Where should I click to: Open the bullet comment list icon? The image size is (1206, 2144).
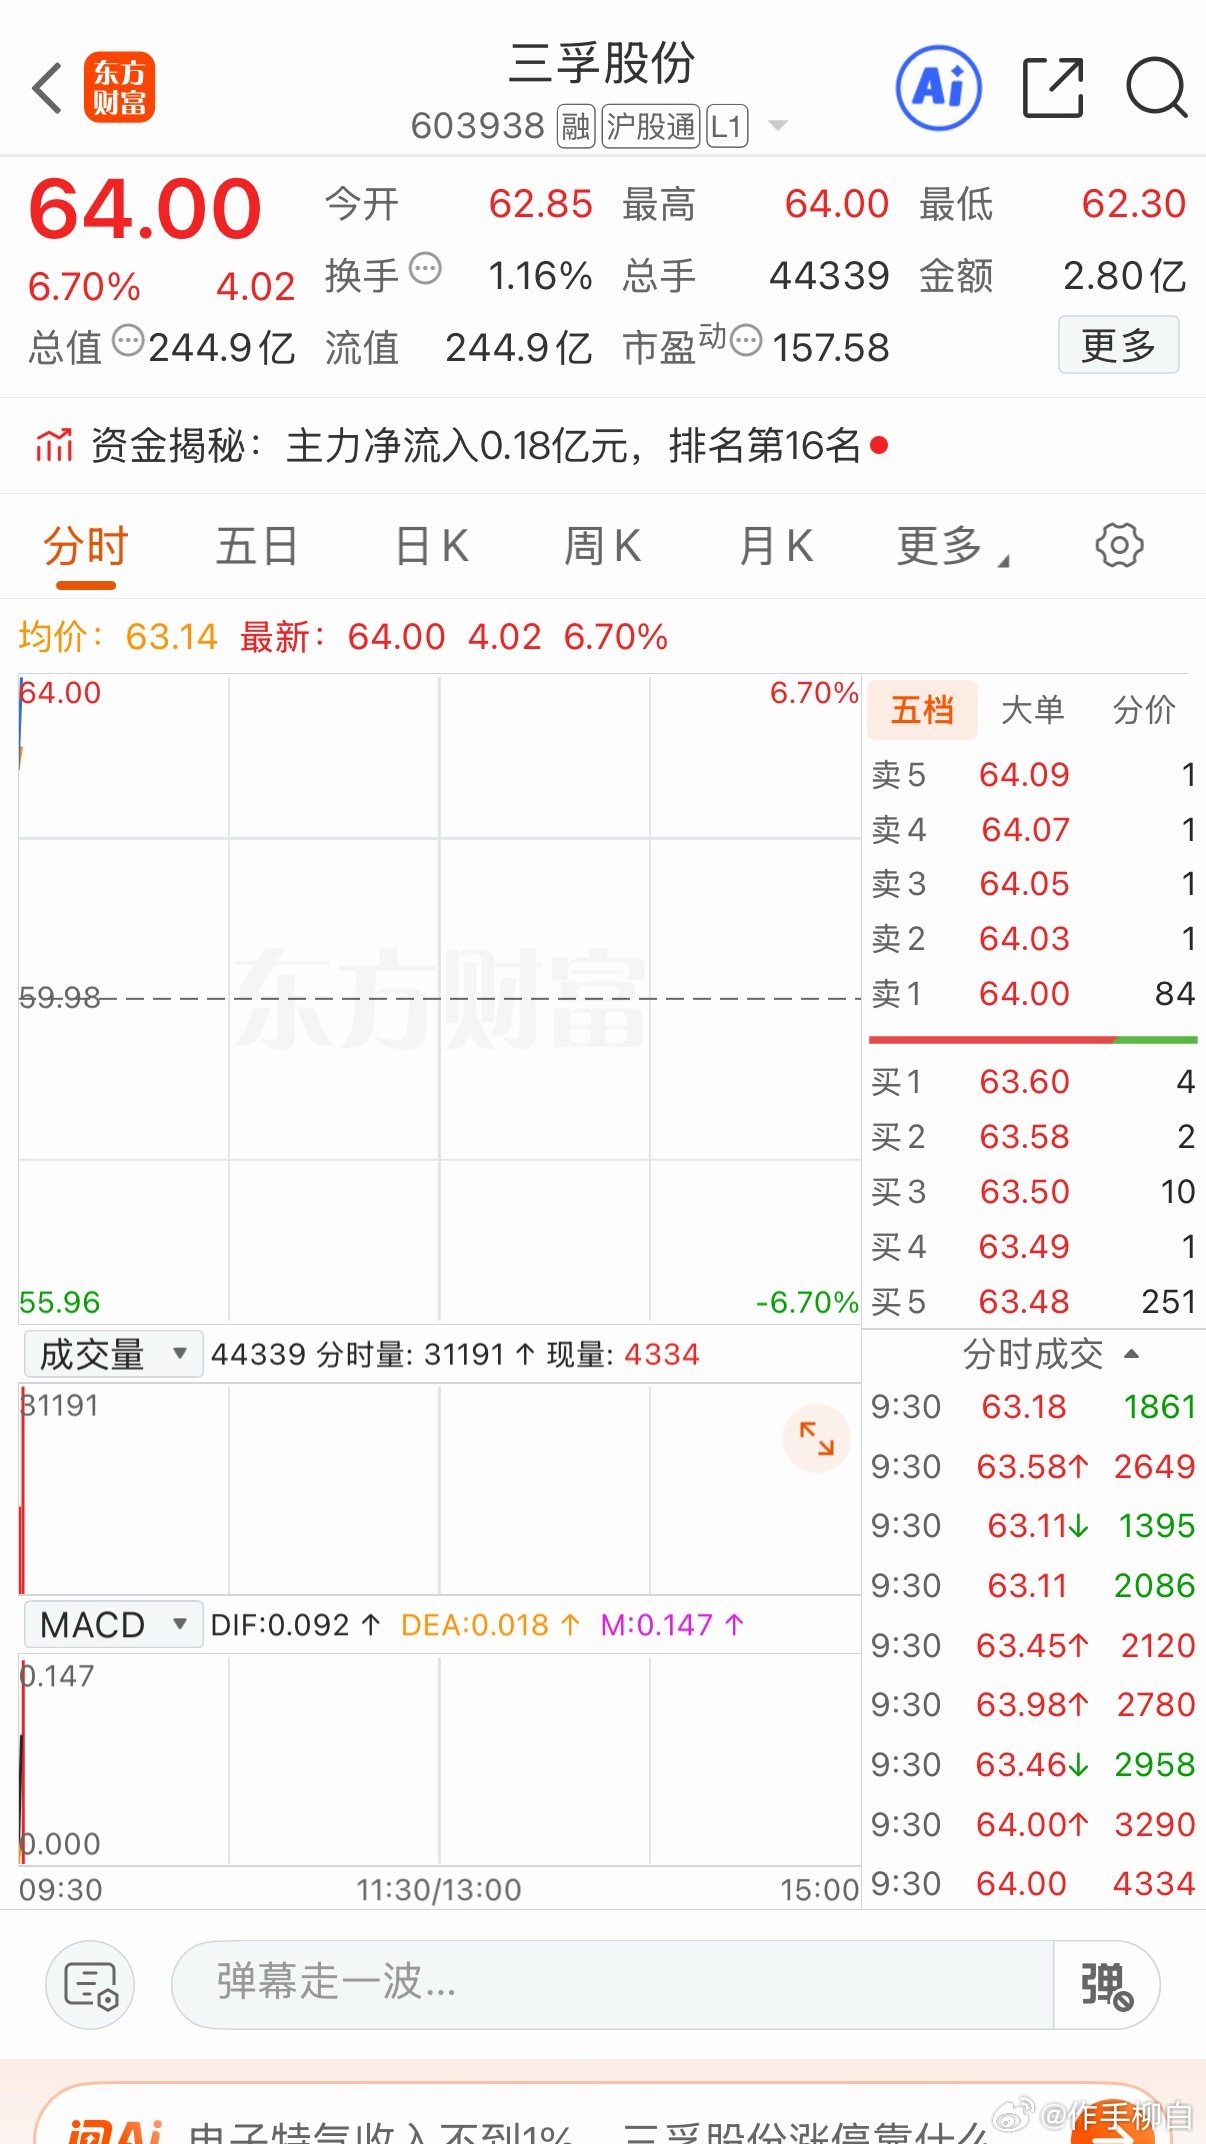pos(90,1984)
